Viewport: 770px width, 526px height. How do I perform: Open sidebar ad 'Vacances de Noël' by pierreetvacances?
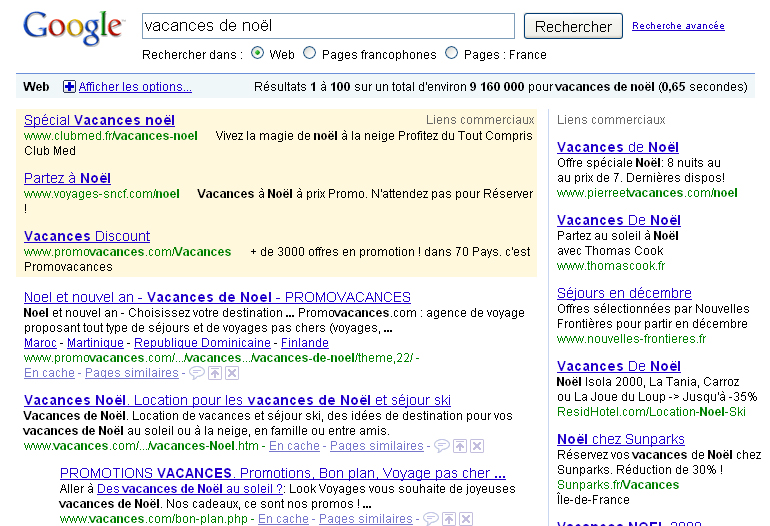pos(618,147)
